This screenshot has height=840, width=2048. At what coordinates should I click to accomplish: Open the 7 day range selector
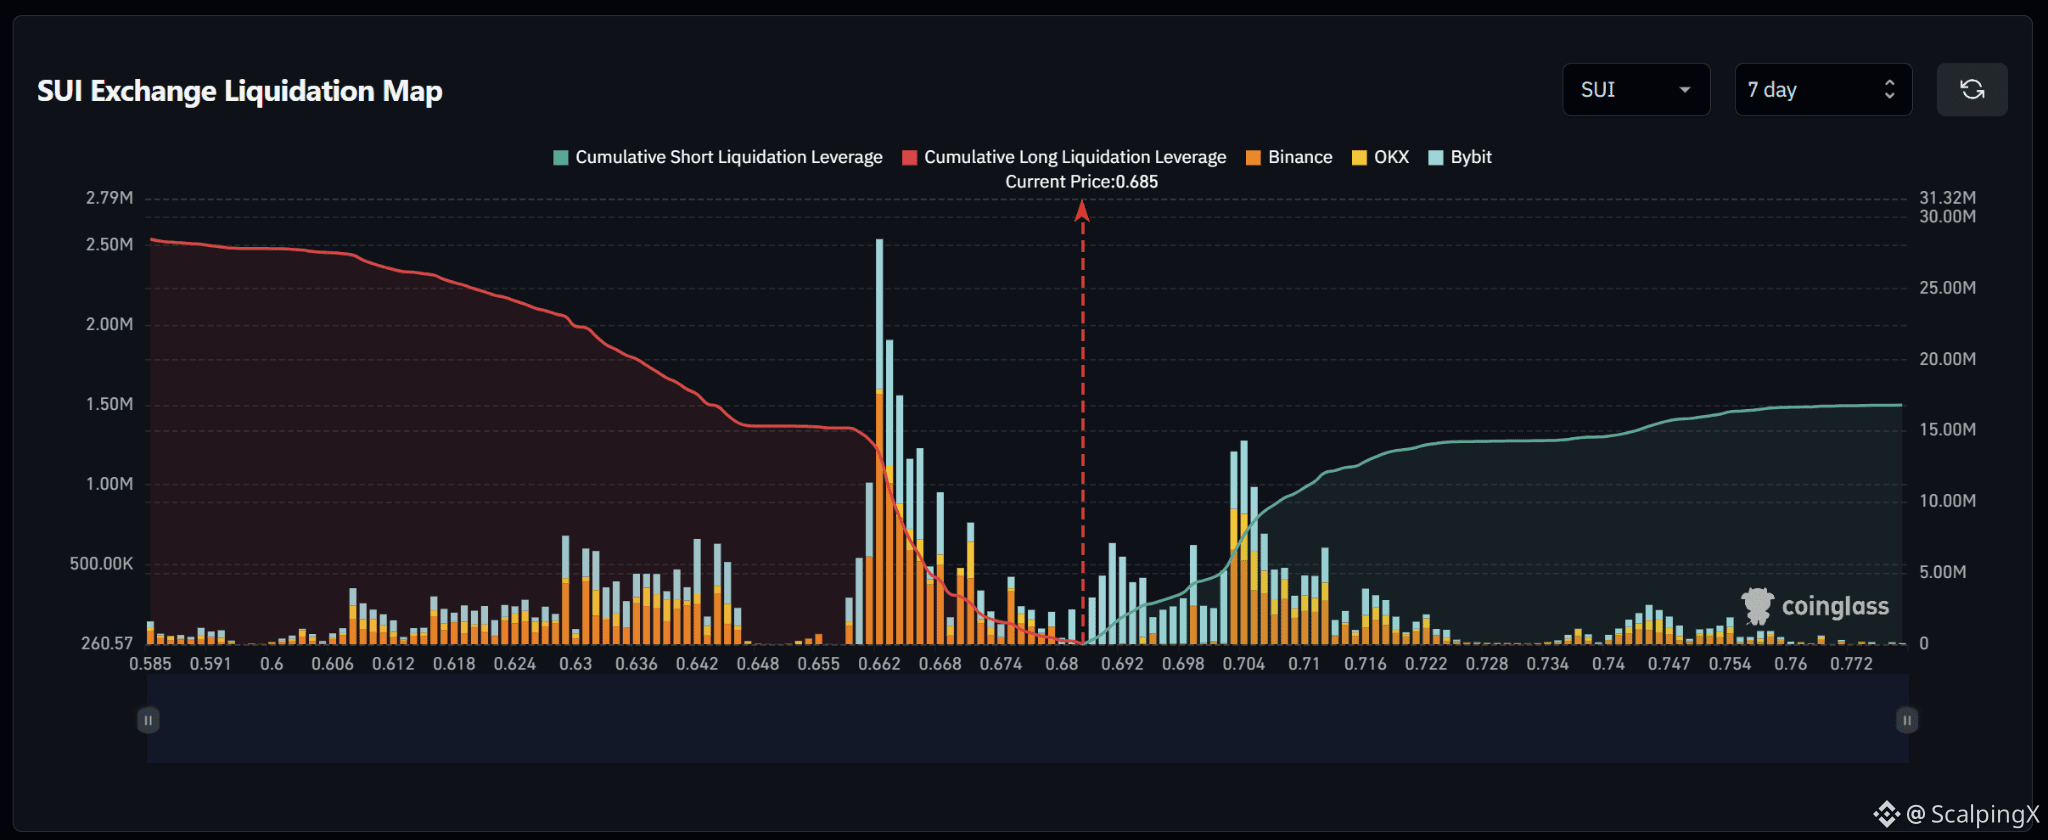tap(1823, 90)
